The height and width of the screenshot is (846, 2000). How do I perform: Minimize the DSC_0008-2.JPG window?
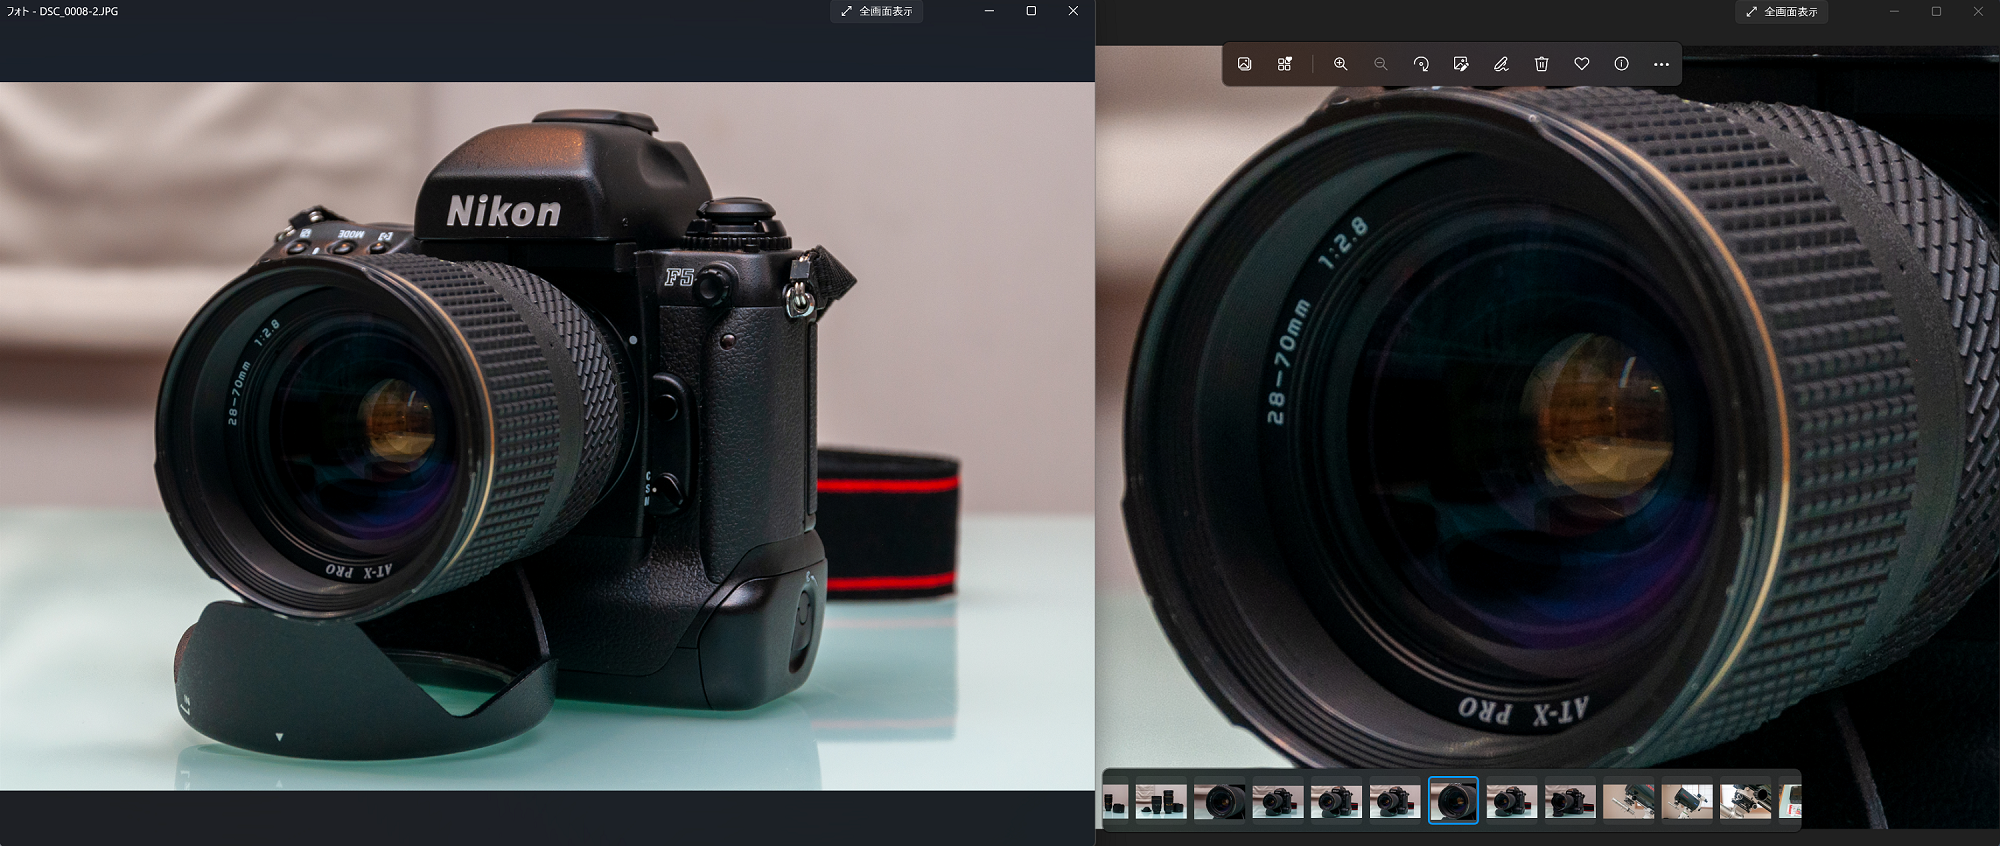point(989,11)
